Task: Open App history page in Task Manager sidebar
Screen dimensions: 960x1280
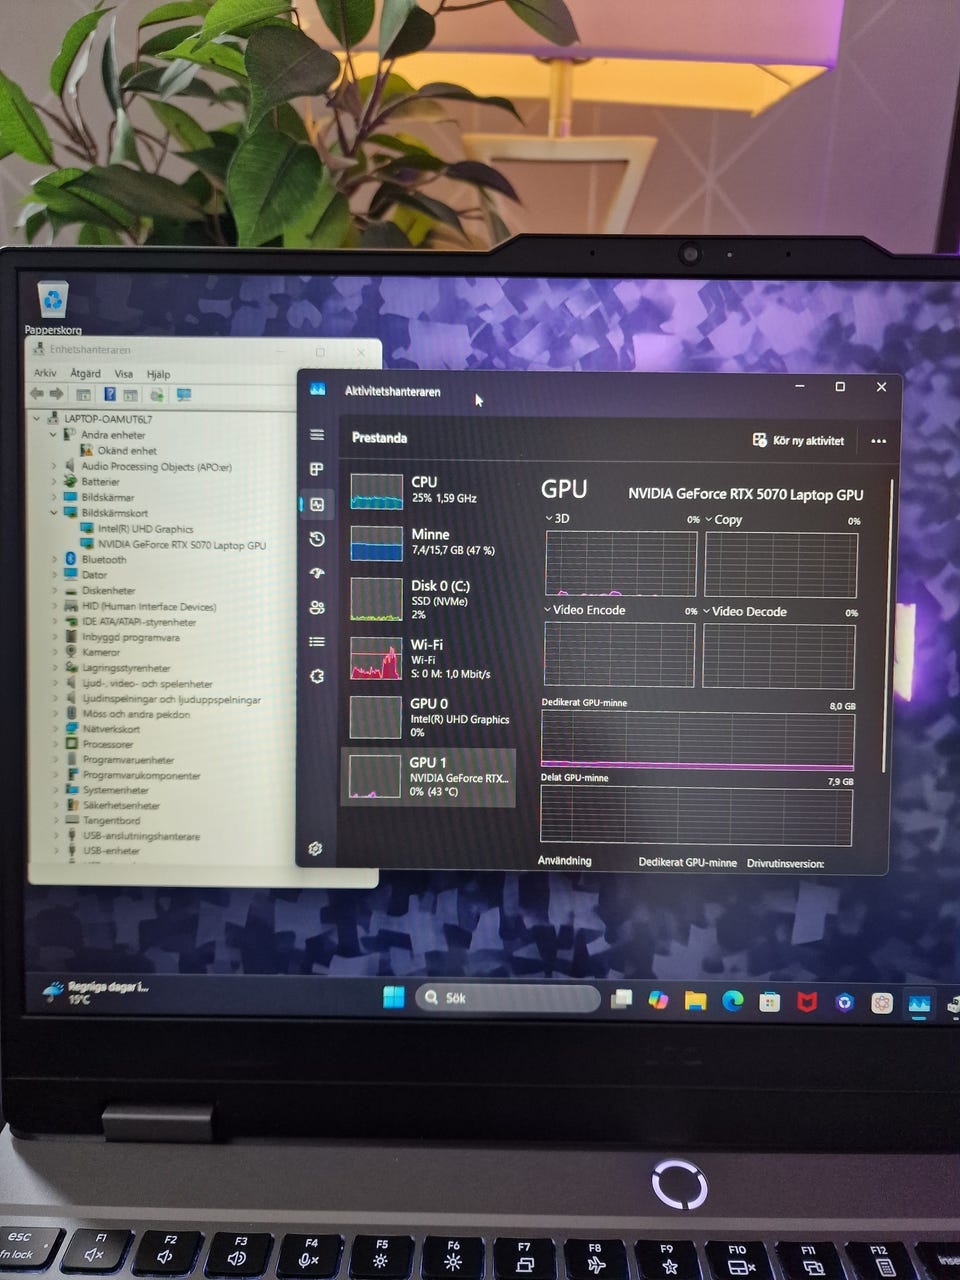Action: [317, 539]
